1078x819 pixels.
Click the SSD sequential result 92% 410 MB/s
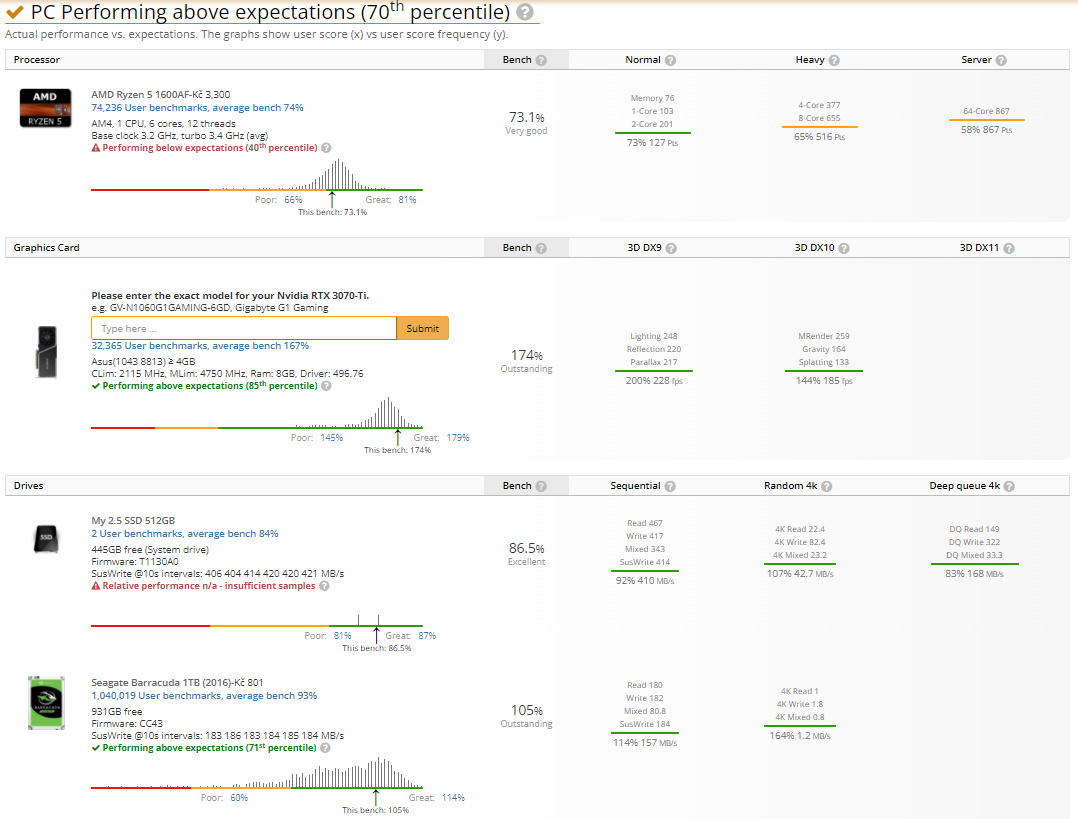coord(645,581)
